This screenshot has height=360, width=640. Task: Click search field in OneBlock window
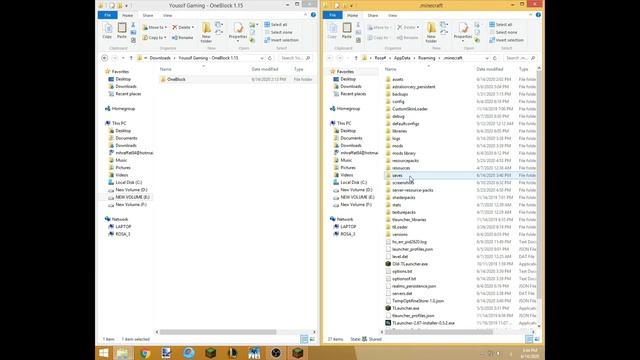pyautogui.click(x=296, y=58)
